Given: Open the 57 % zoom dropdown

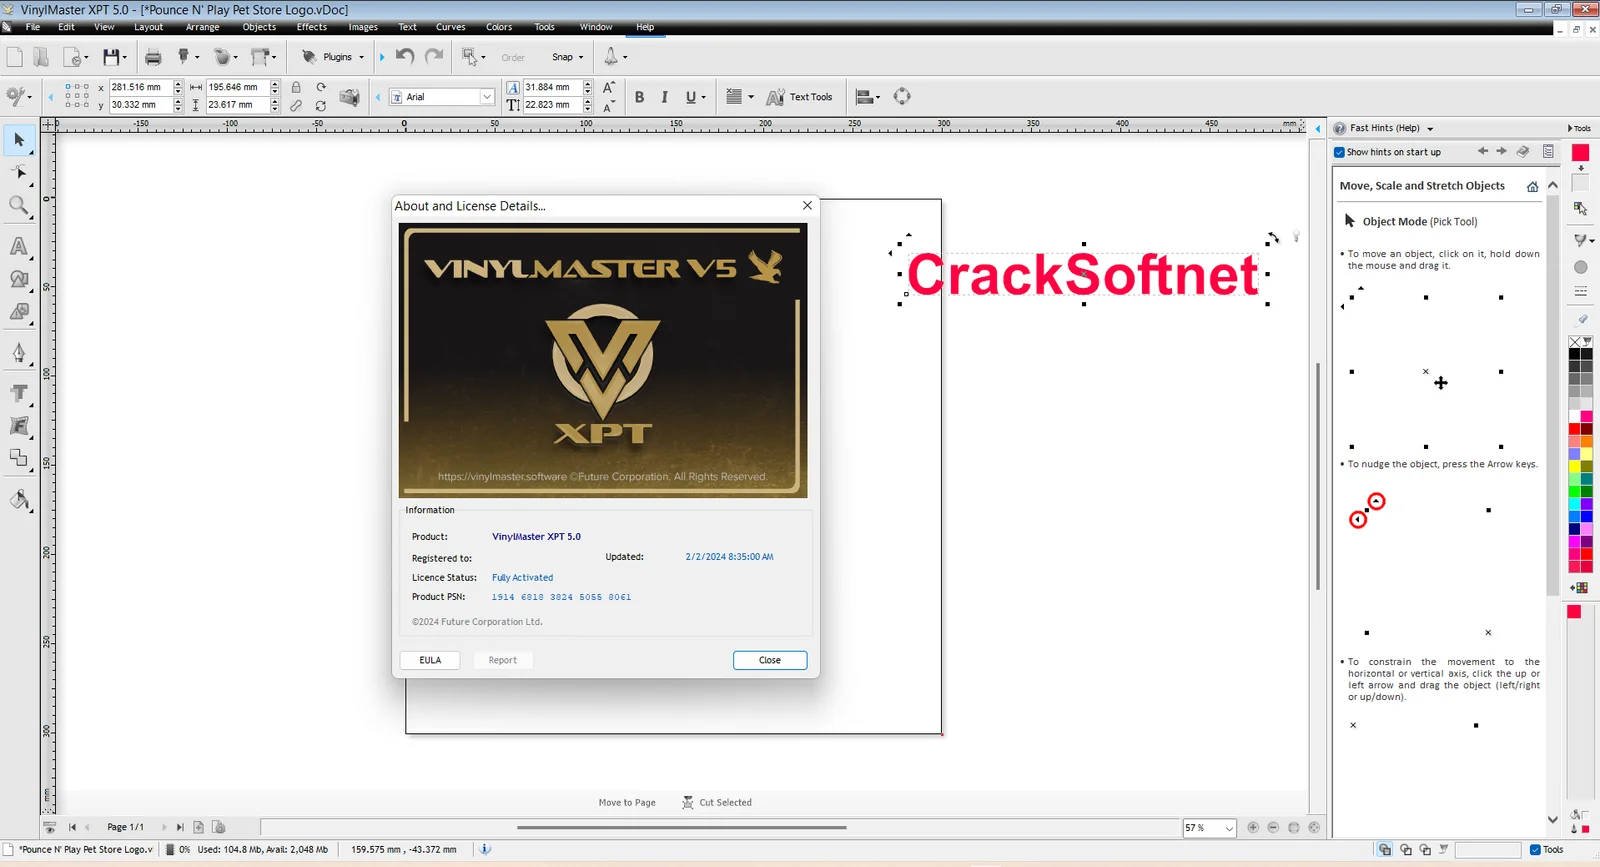Looking at the screenshot, I should (x=1229, y=828).
